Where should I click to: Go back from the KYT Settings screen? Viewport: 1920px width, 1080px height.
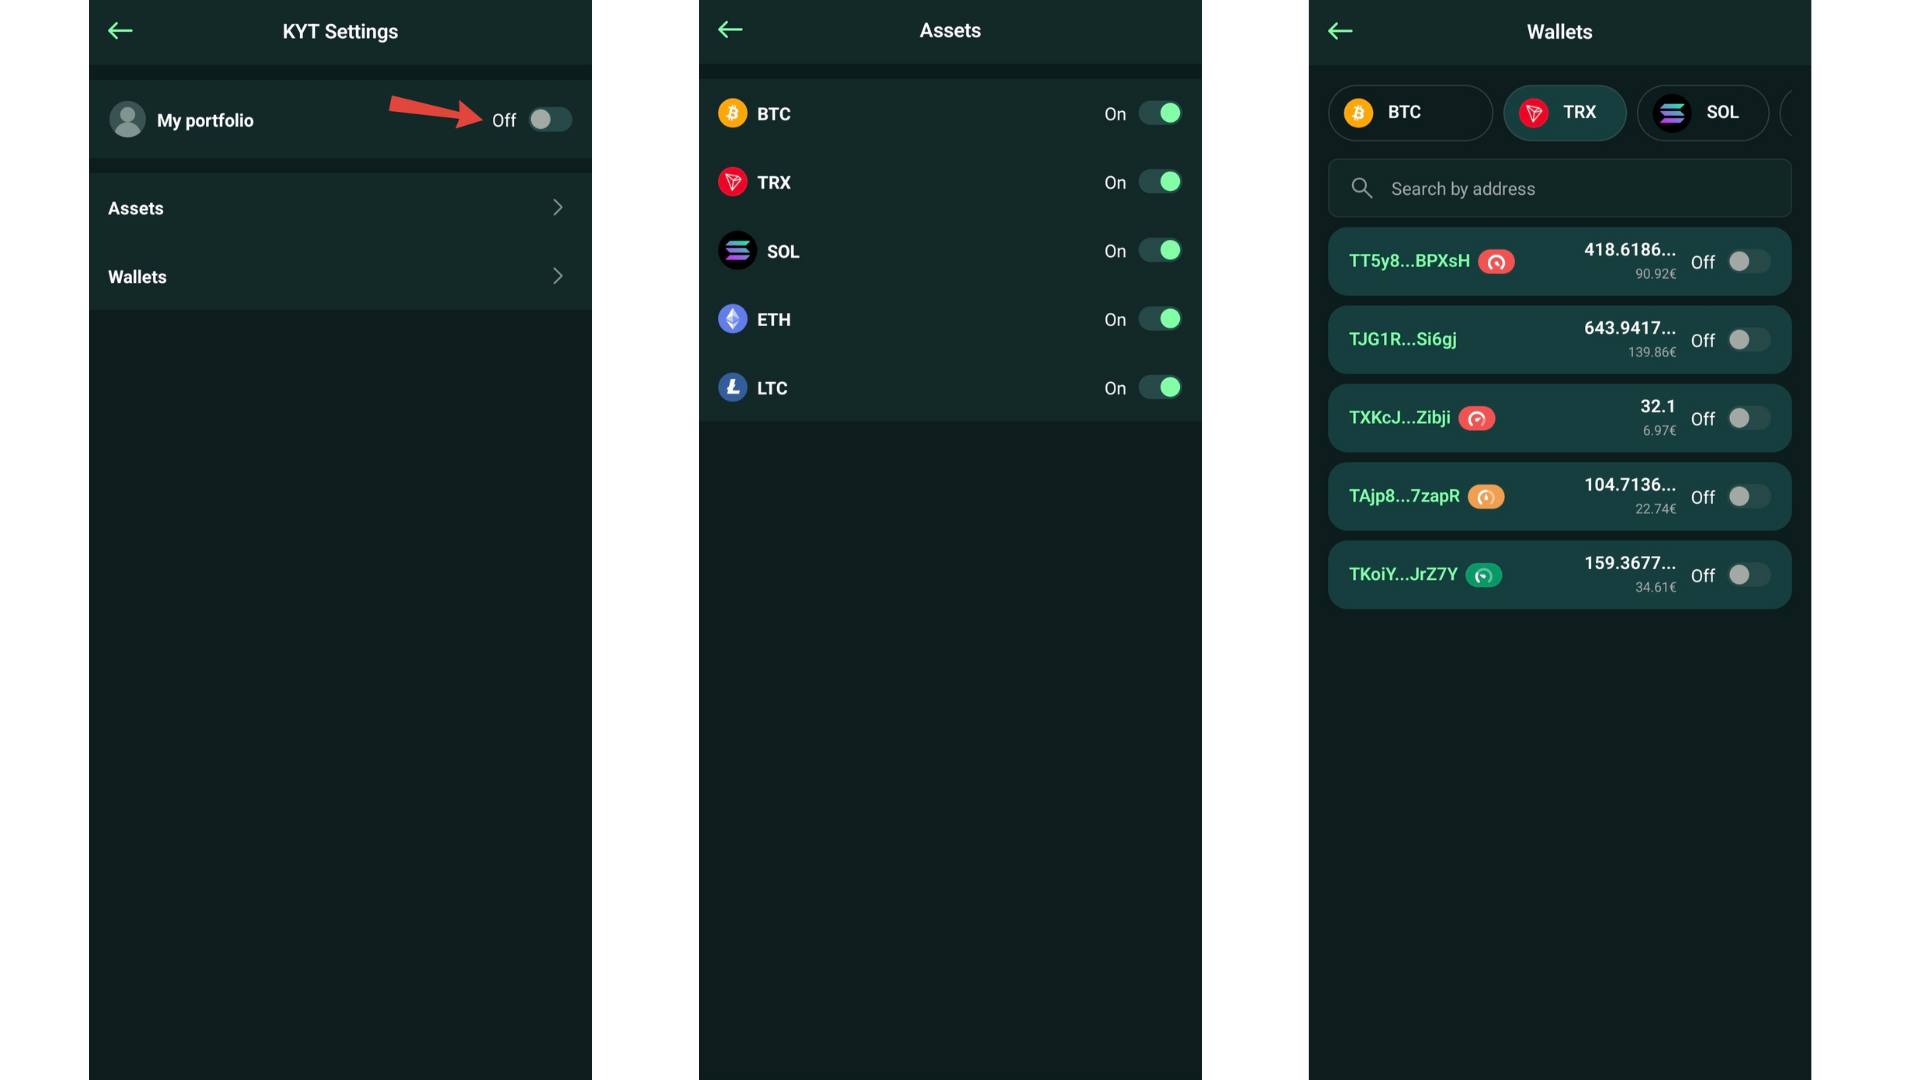pos(120,31)
